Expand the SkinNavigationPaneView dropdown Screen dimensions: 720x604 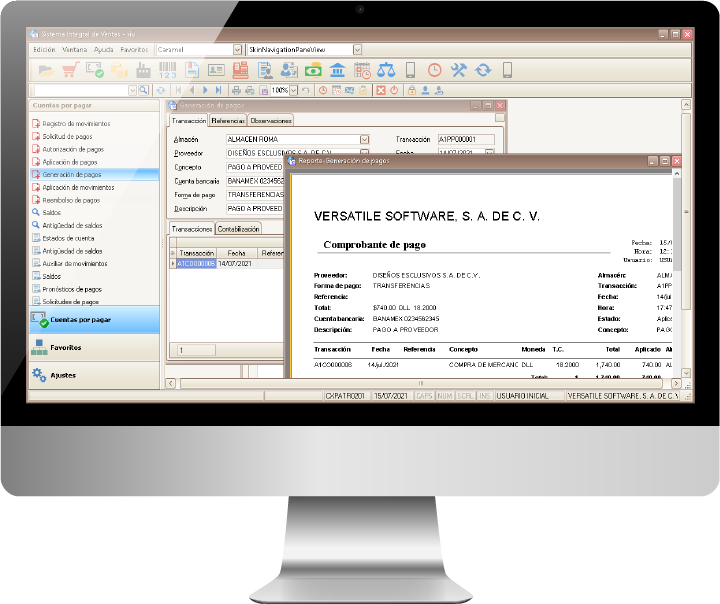click(x=357, y=50)
